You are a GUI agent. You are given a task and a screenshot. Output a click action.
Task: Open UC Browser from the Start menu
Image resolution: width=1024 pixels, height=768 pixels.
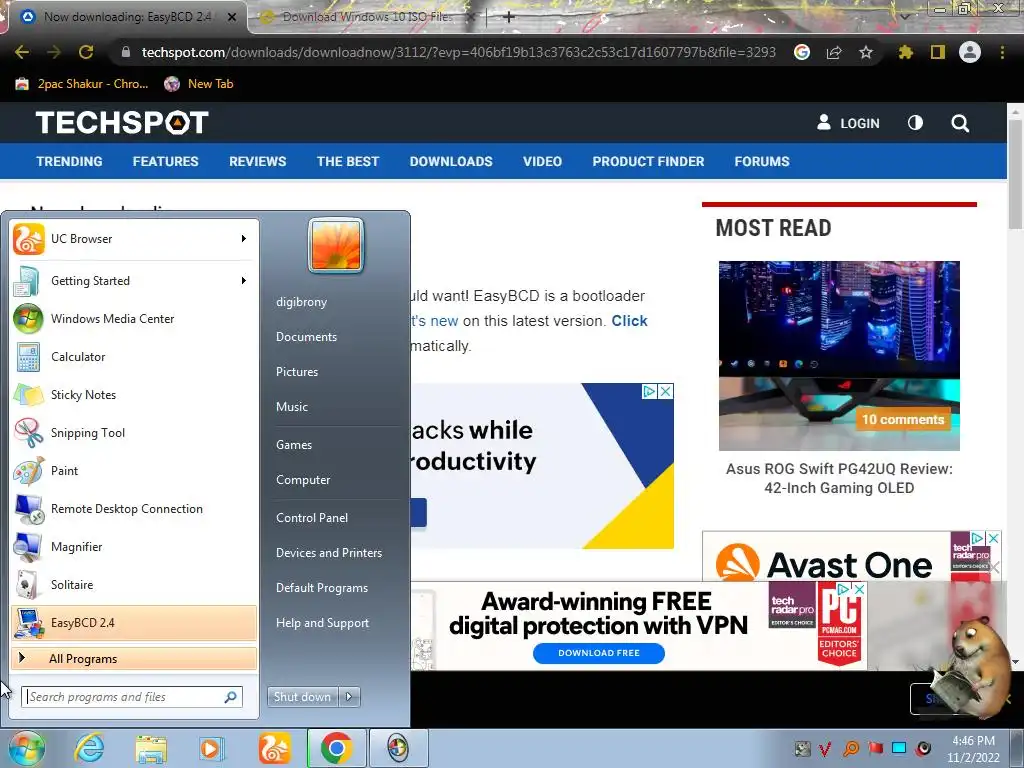[x=133, y=239]
